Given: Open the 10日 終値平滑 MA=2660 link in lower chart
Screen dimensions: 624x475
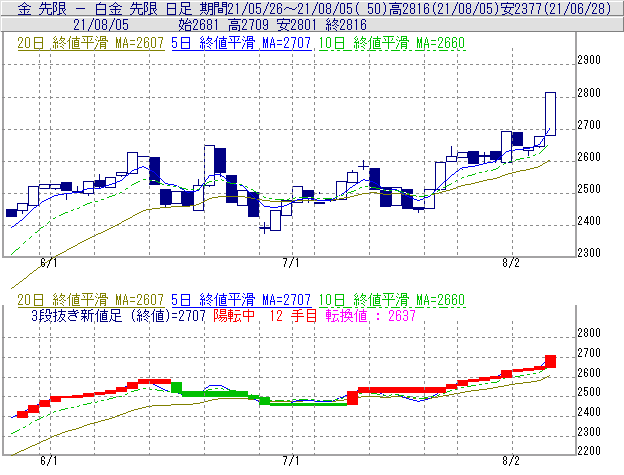Looking at the screenshot, I should (x=392, y=300).
